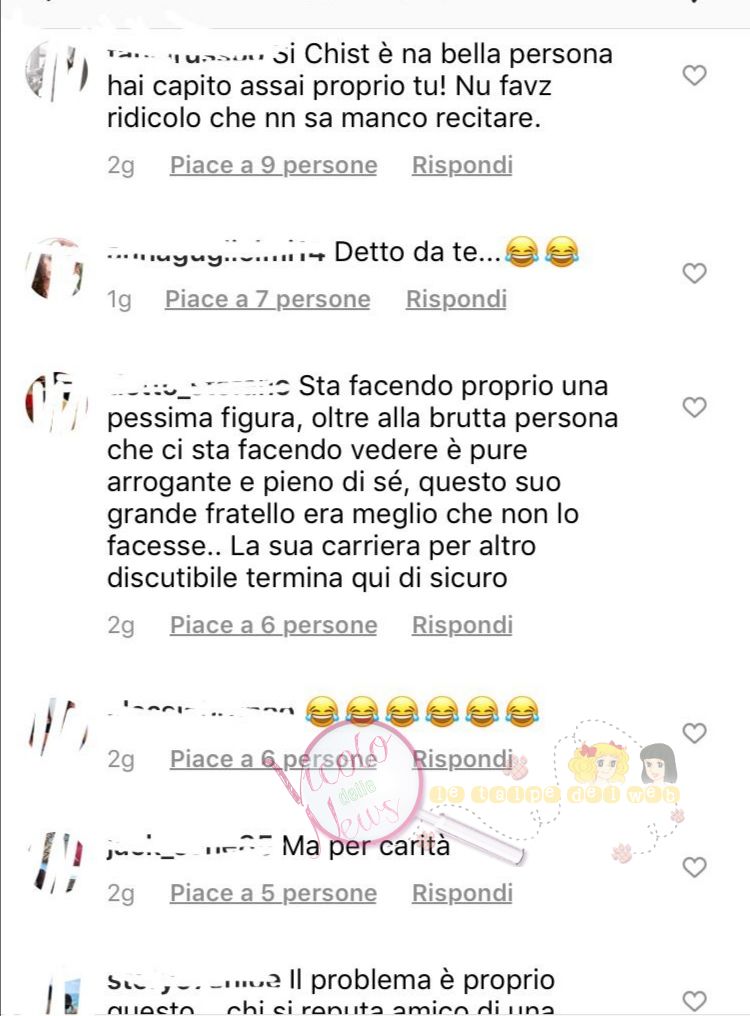Open 'Piace a 7 persone' likes list

[268, 299]
